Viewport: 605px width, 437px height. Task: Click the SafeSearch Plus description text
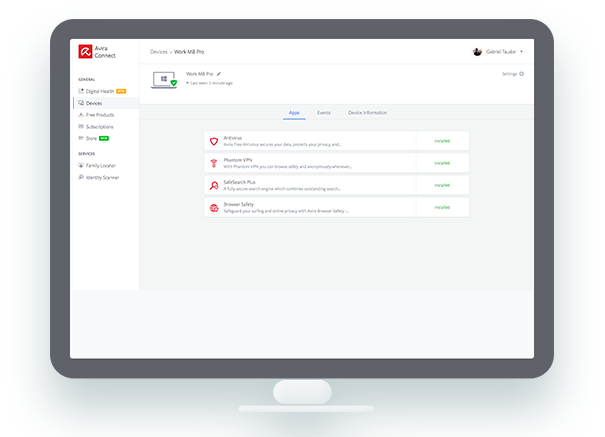(282, 189)
